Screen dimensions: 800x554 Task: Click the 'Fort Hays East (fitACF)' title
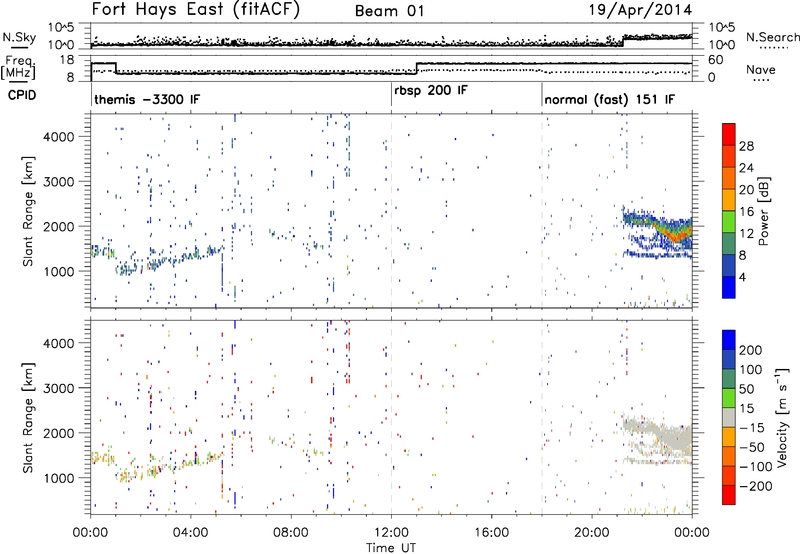click(x=195, y=10)
